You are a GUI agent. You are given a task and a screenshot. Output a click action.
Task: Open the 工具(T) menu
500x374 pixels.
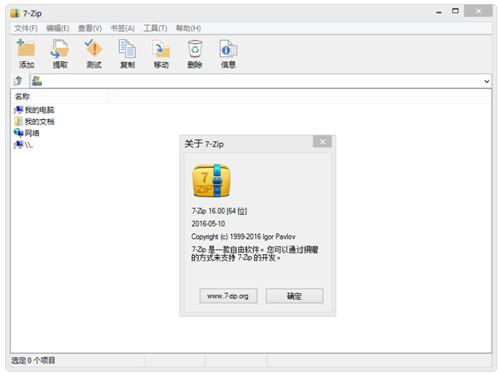[155, 28]
